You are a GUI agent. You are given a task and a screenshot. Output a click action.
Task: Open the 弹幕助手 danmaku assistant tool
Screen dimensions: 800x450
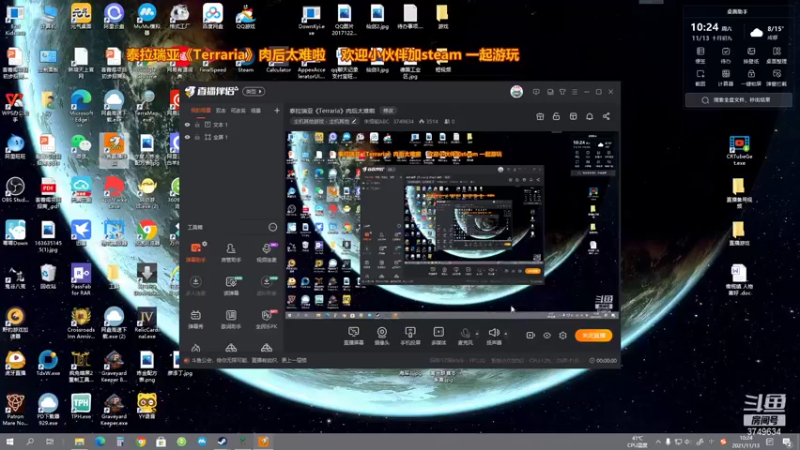coord(196,252)
